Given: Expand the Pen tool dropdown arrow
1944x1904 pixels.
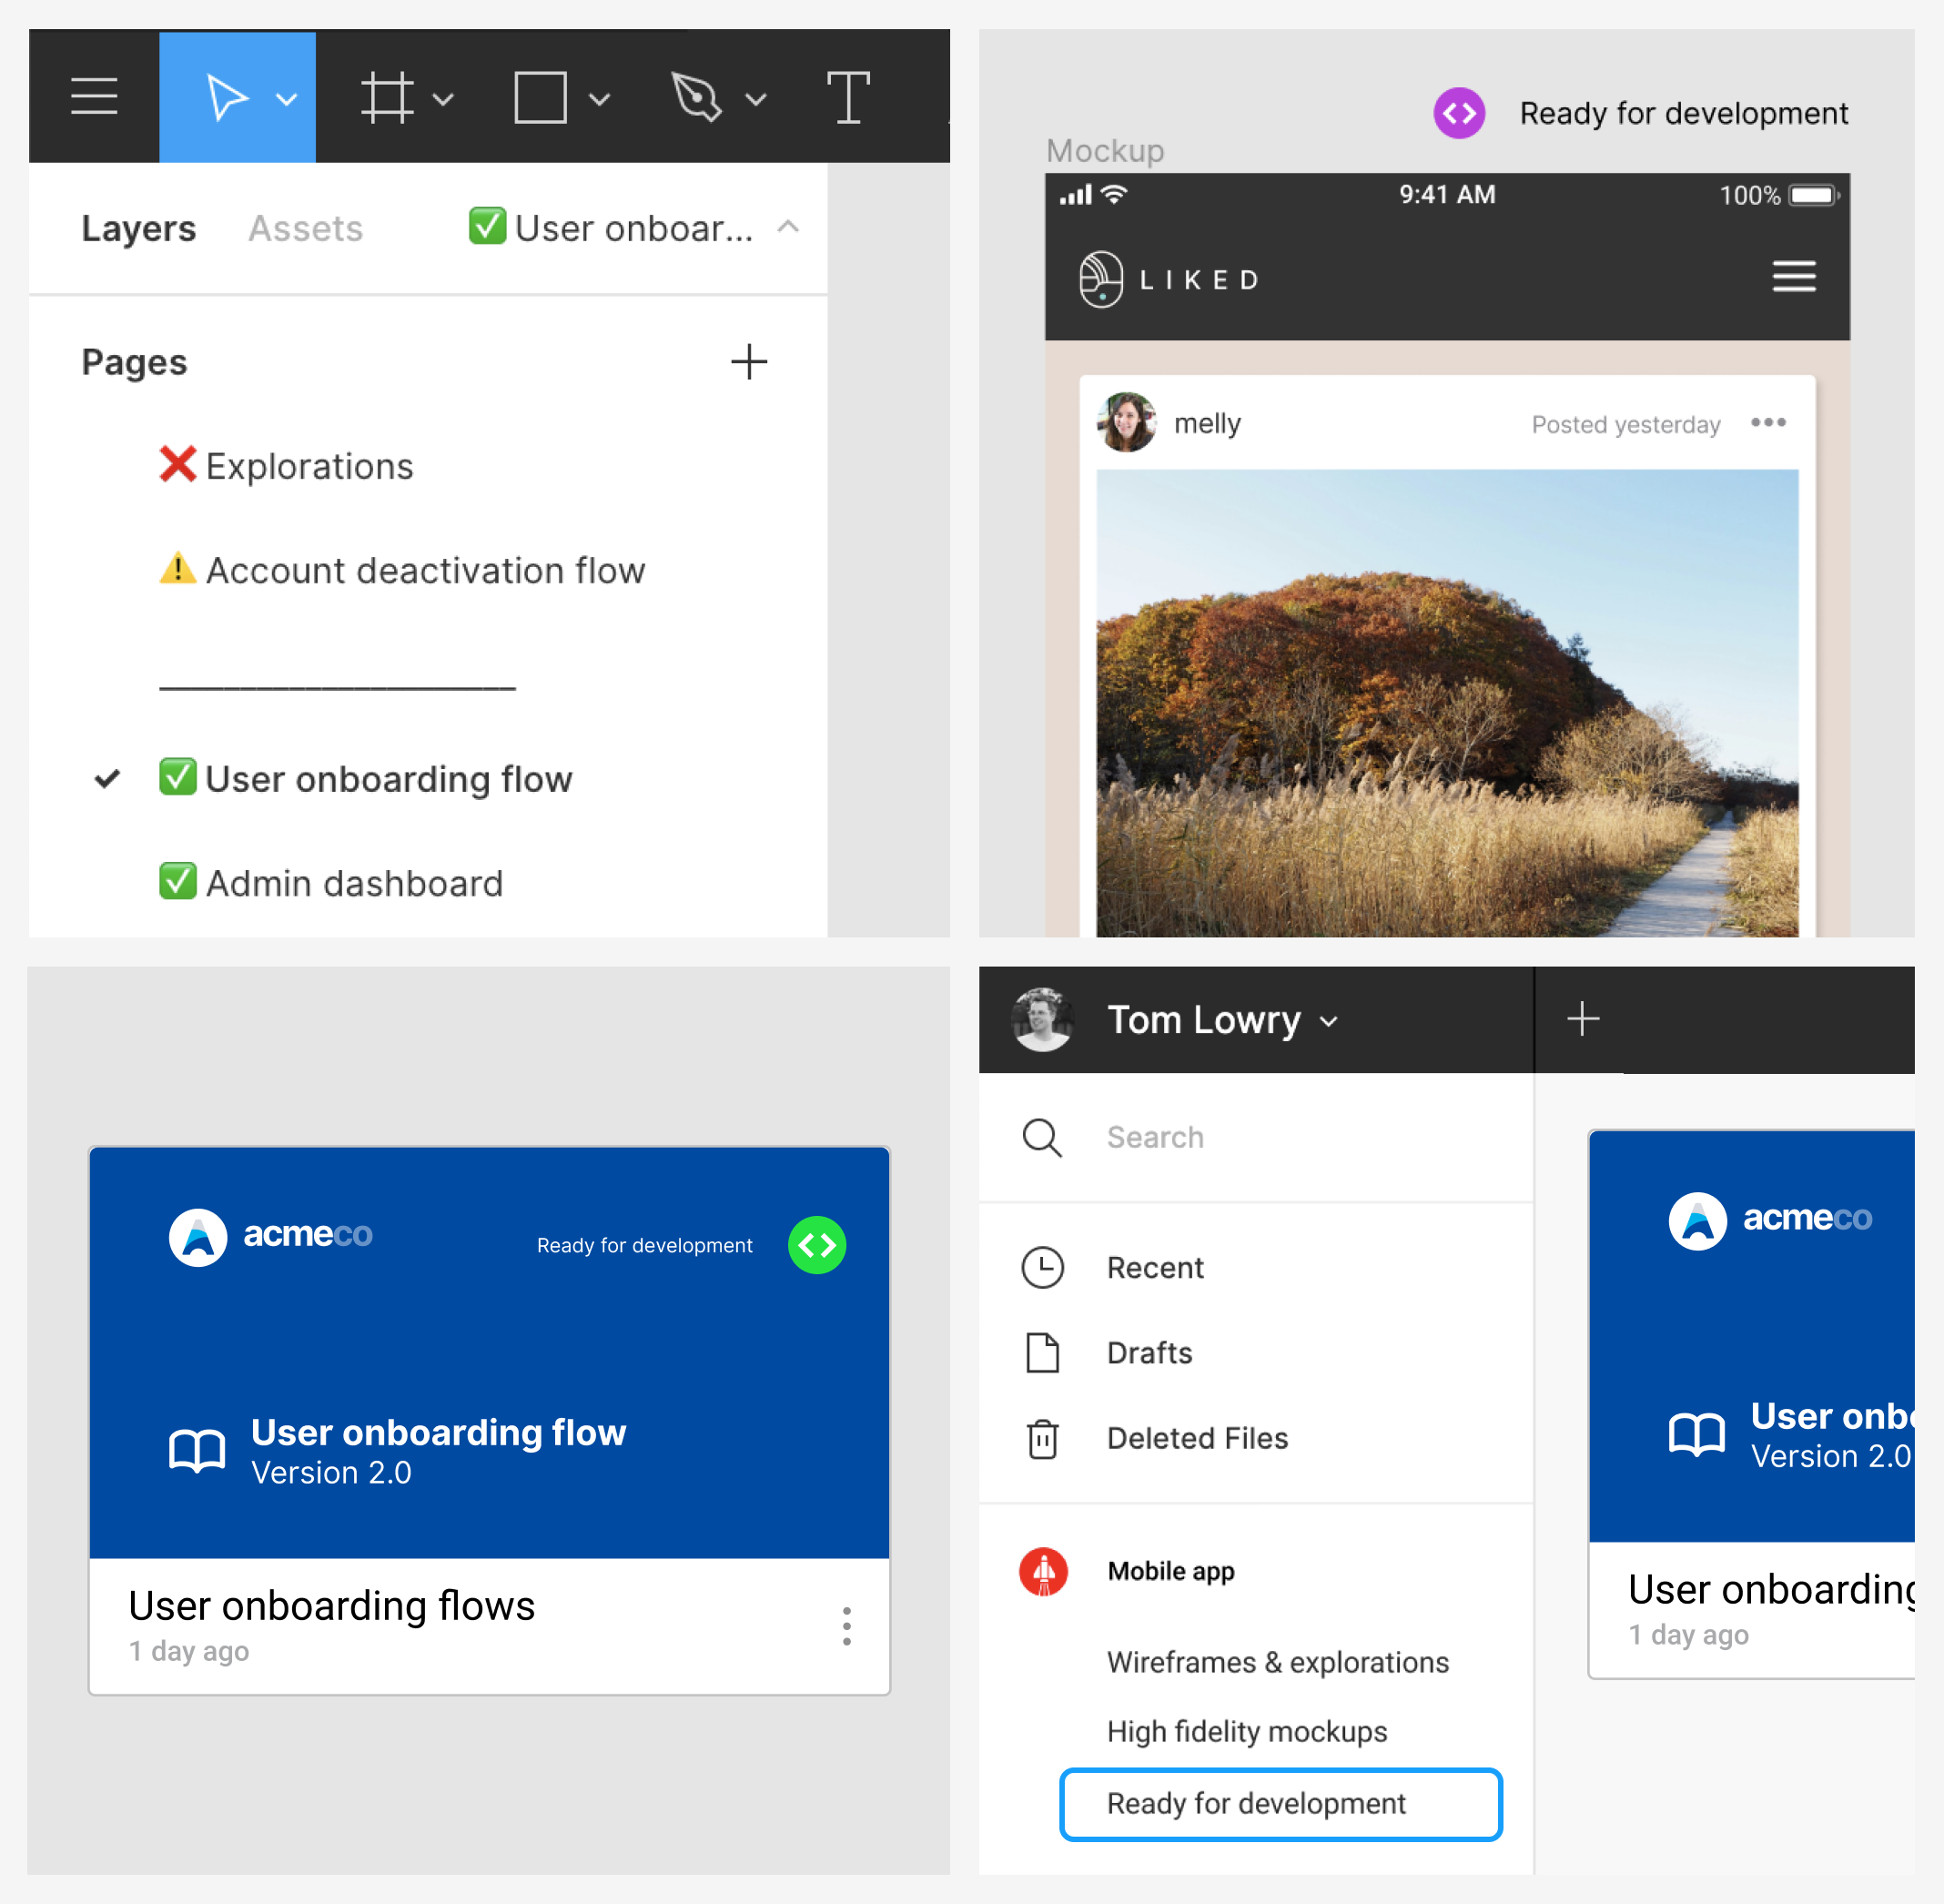Looking at the screenshot, I should click(756, 99).
